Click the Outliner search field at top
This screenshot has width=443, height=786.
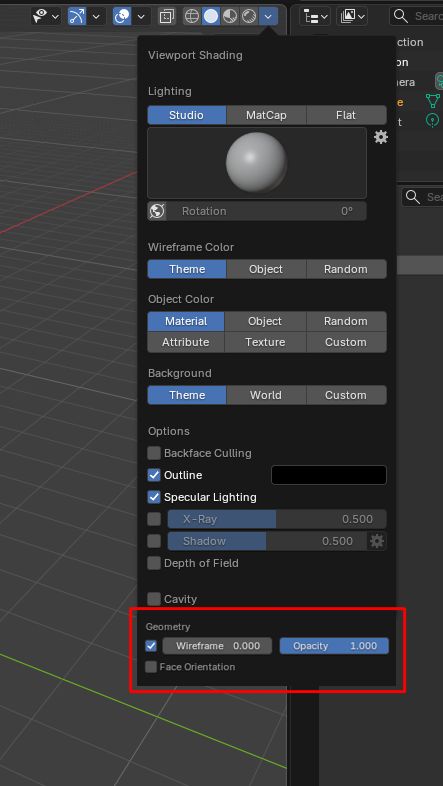click(x=416, y=17)
